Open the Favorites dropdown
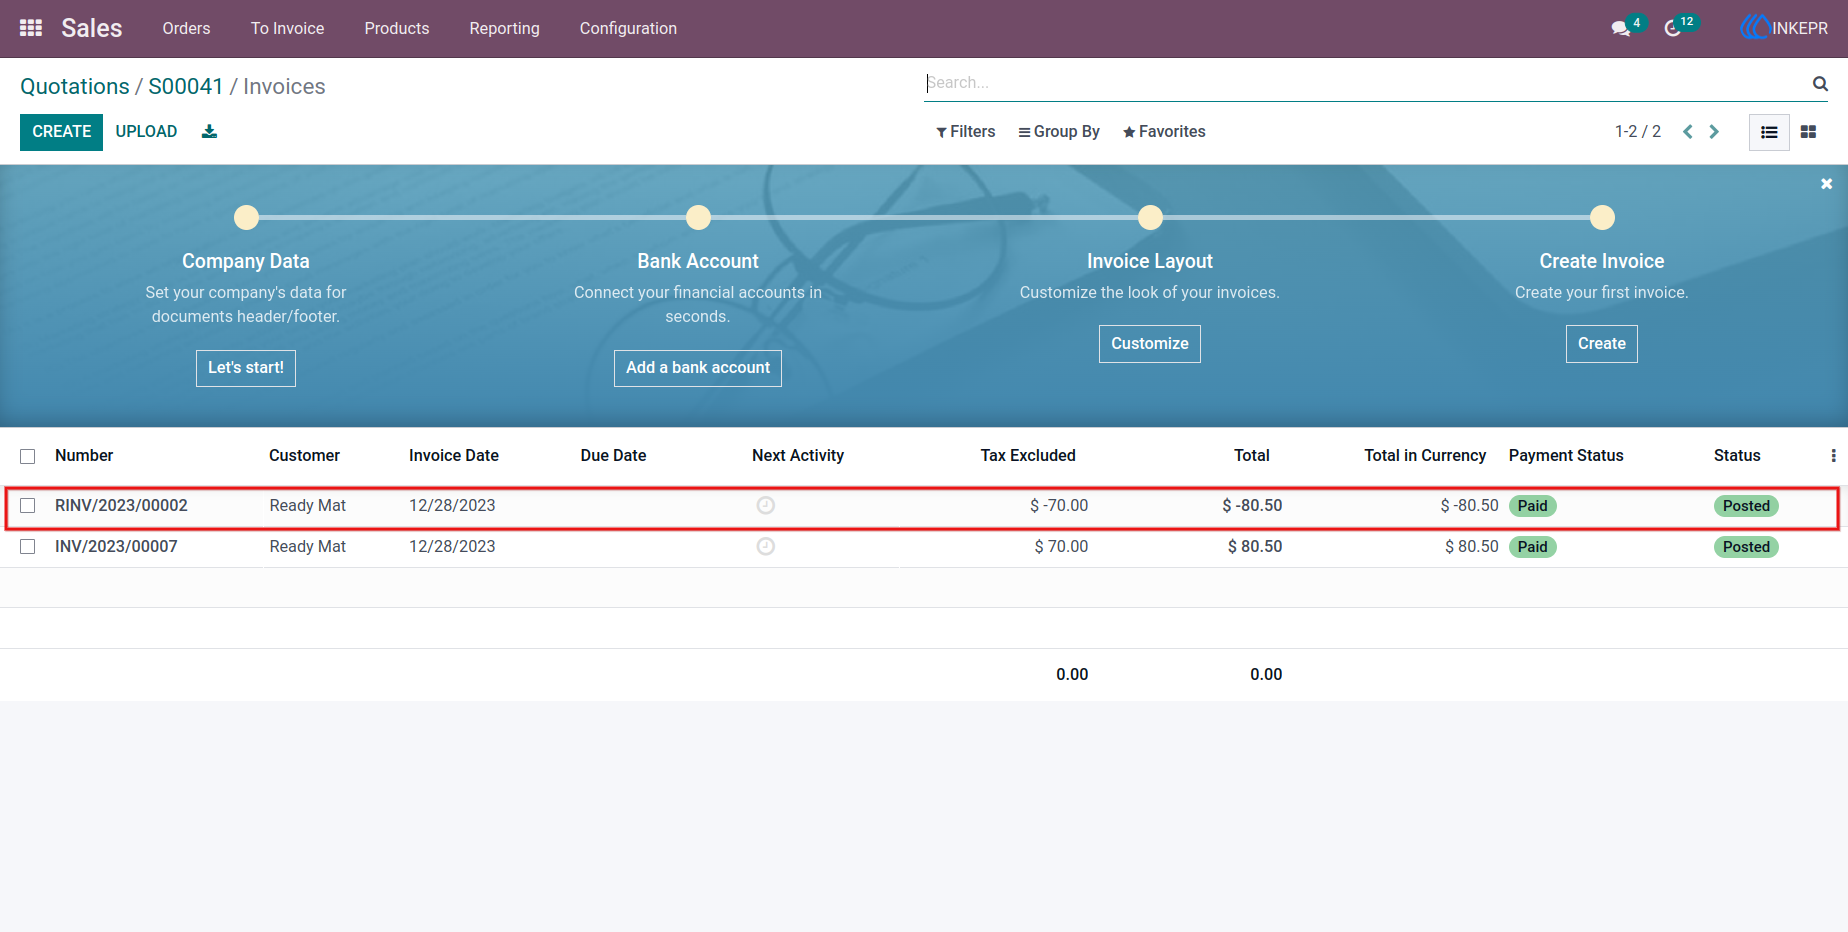The image size is (1848, 932). point(1164,132)
